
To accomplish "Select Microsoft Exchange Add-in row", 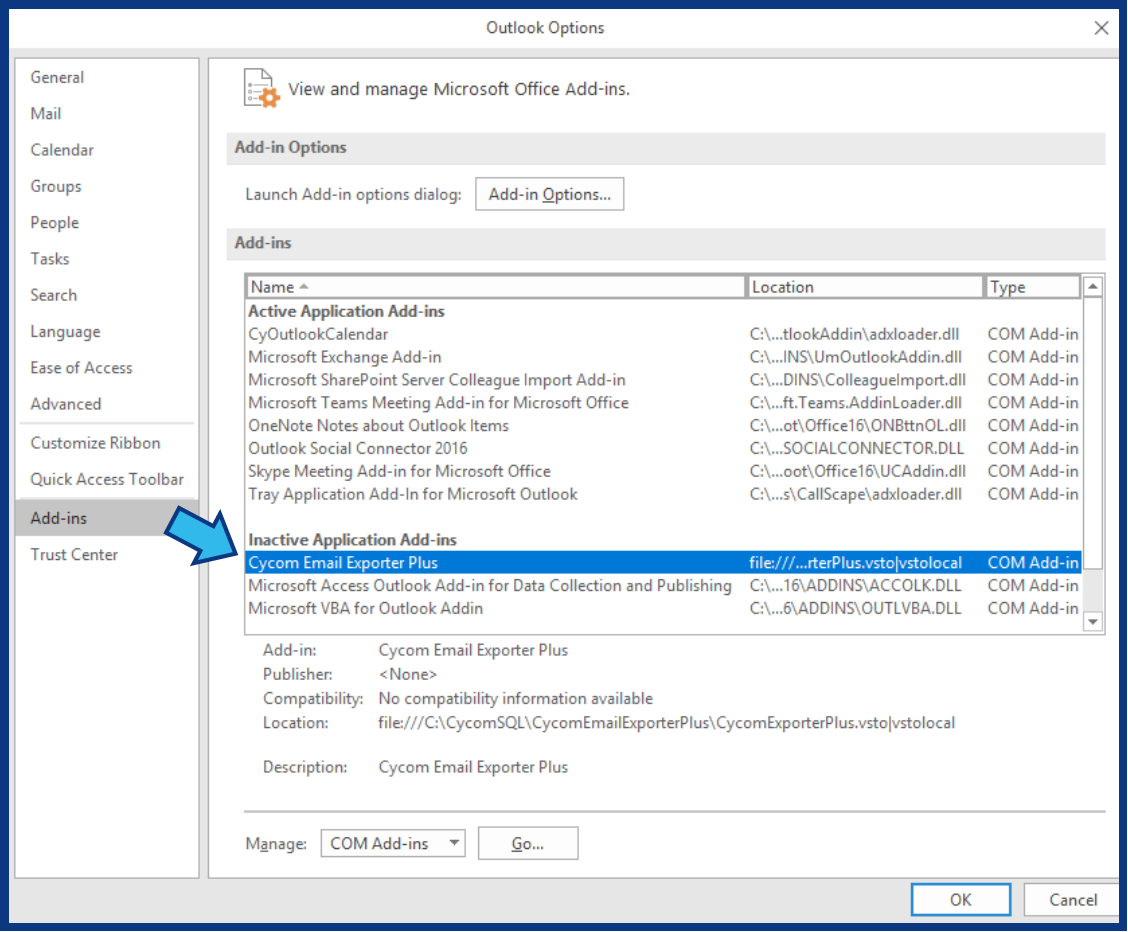I will click(663, 357).
